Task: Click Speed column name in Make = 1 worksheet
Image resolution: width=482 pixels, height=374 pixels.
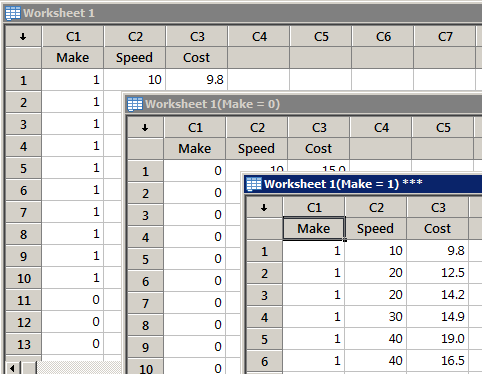Action: coord(376,229)
